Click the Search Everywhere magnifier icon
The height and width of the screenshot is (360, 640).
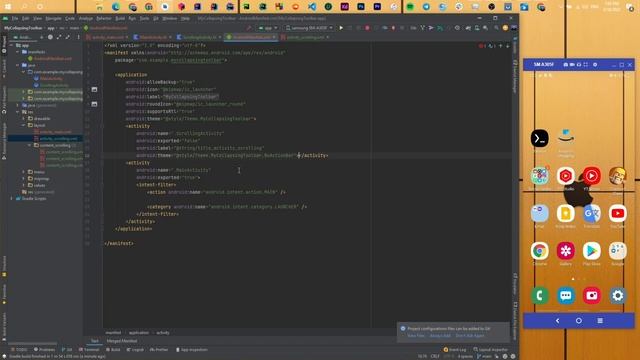[496, 28]
